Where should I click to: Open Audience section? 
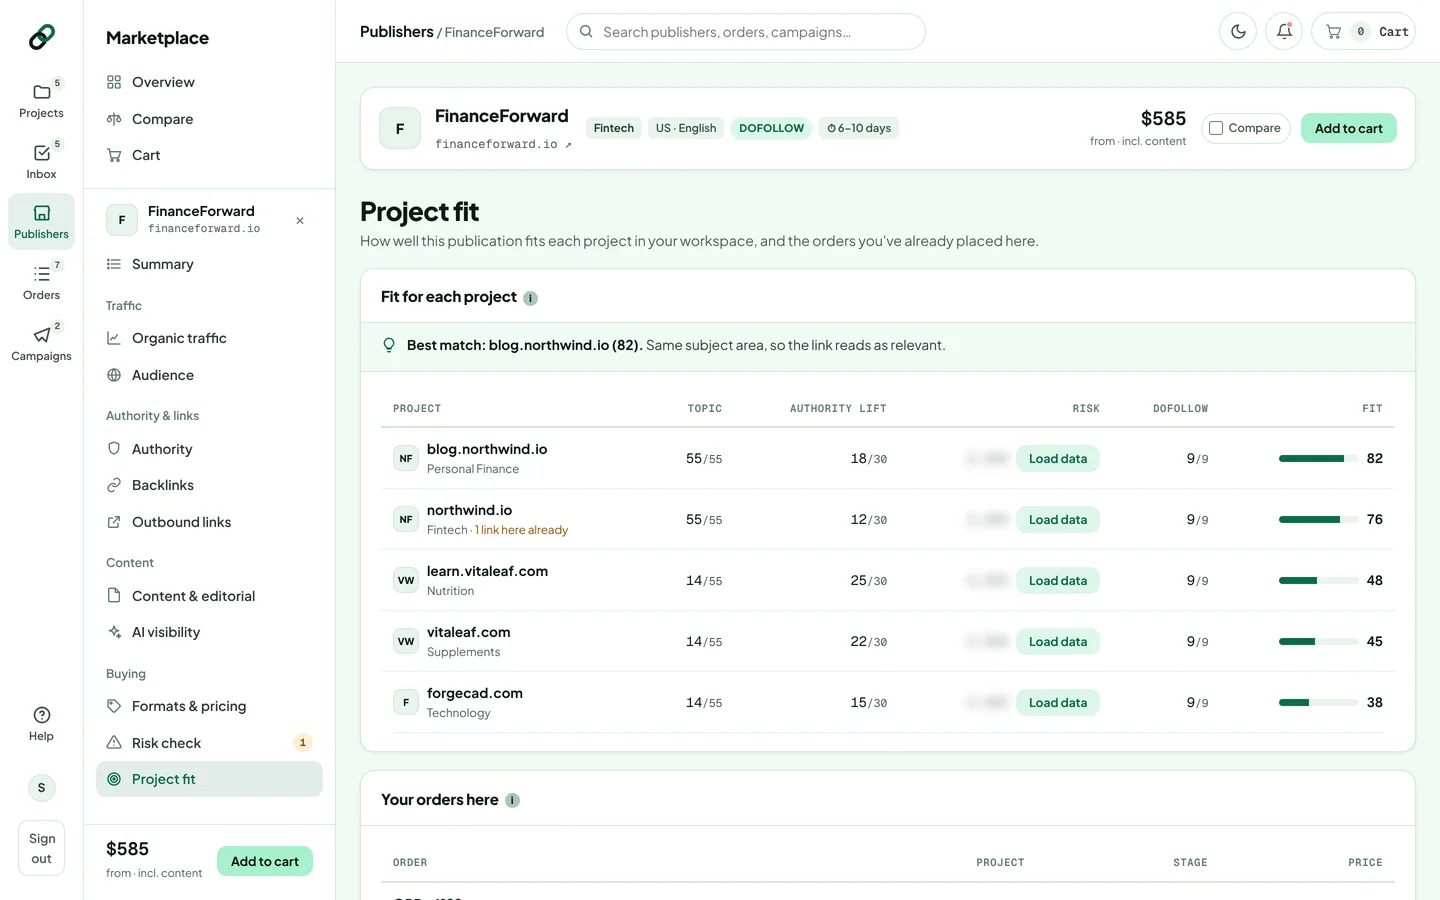click(209, 375)
